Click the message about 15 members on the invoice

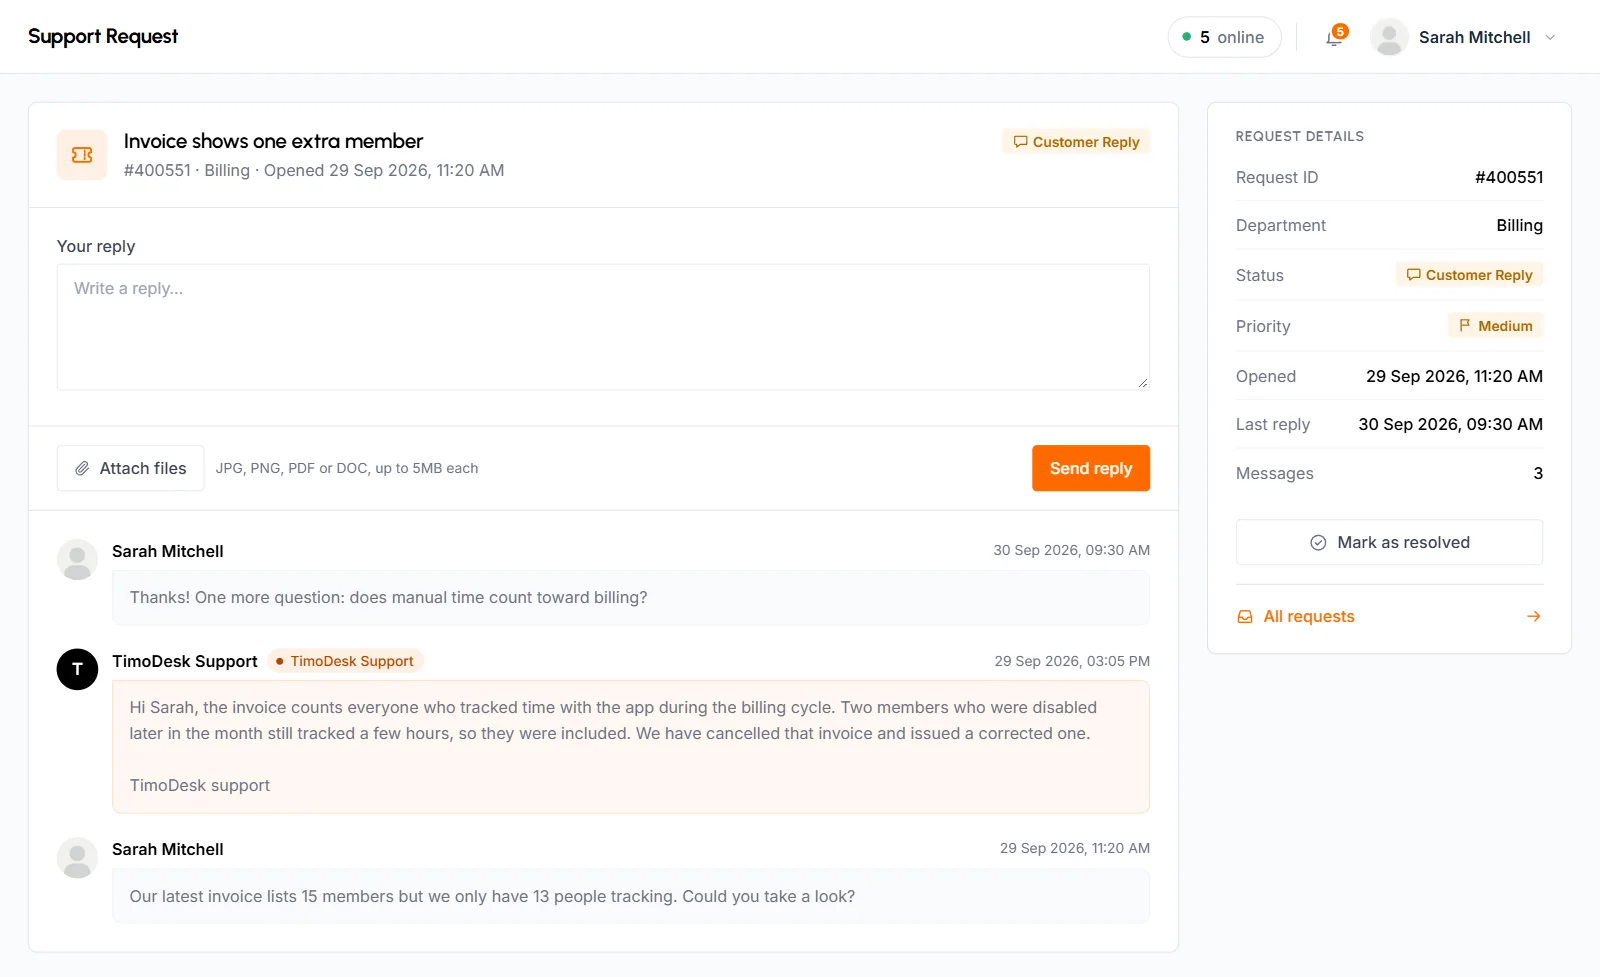631,896
